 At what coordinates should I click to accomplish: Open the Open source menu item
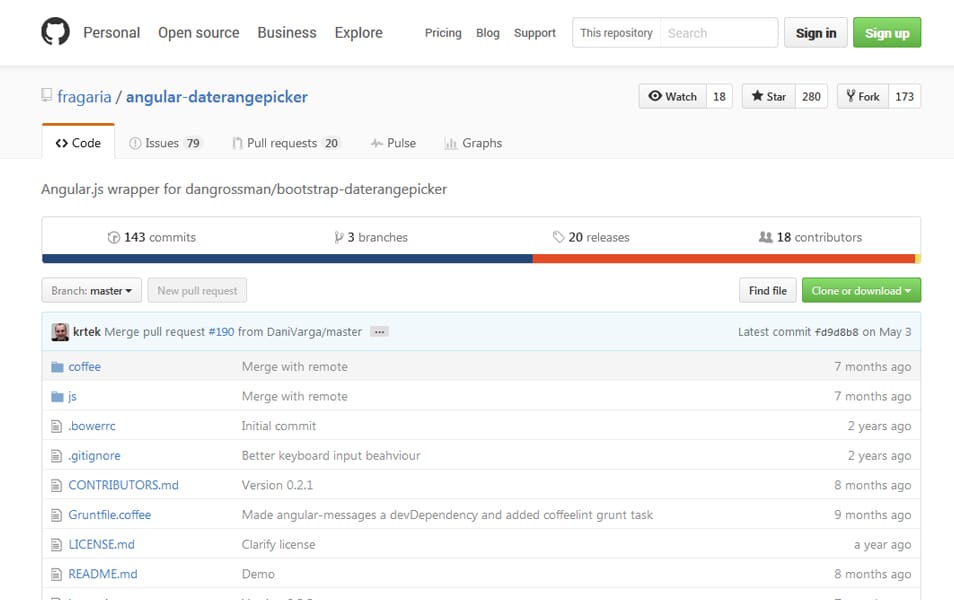198,32
